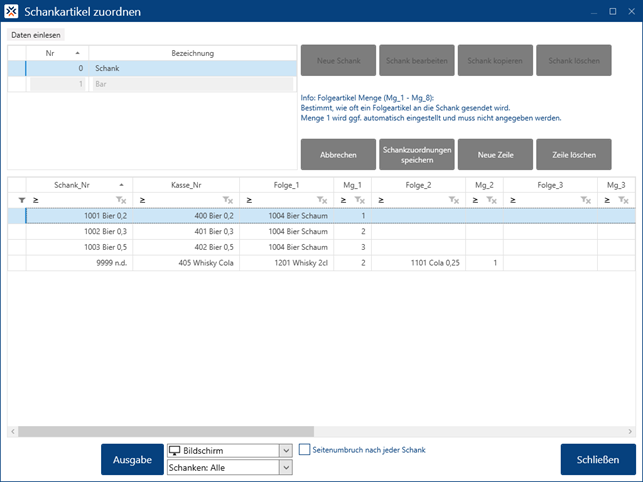643x482 pixels.
Task: Click the Ausgabe button
Action: (131, 460)
